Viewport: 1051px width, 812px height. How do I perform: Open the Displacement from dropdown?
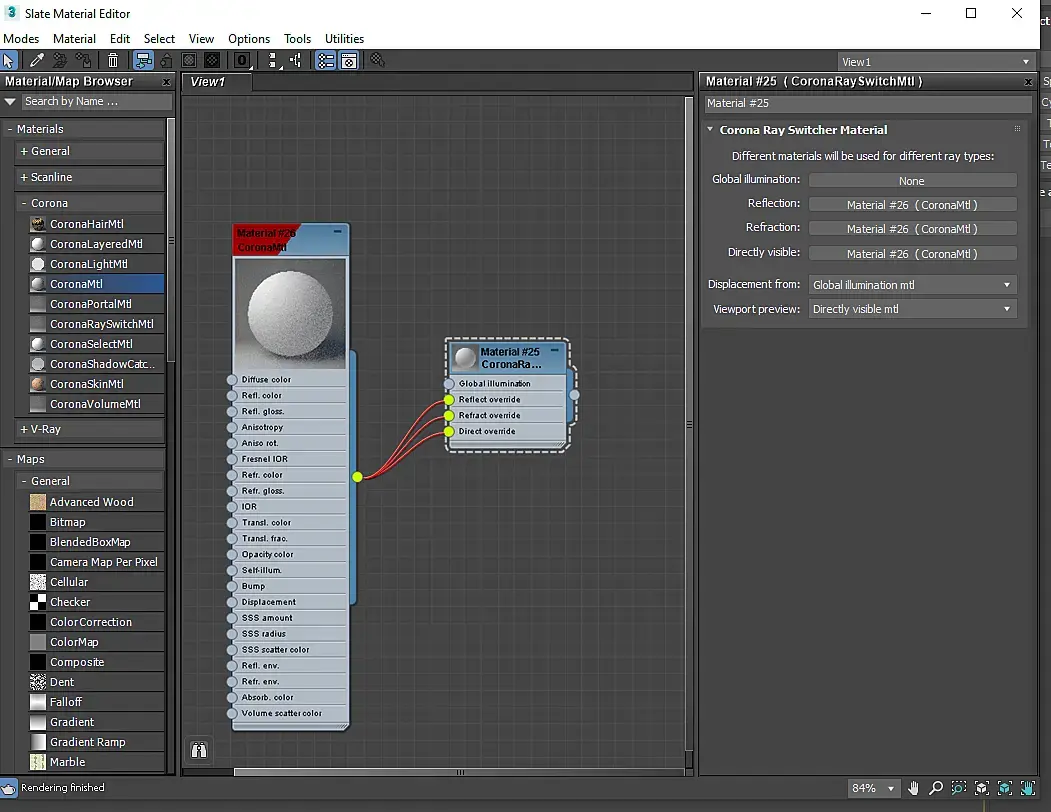[912, 285]
